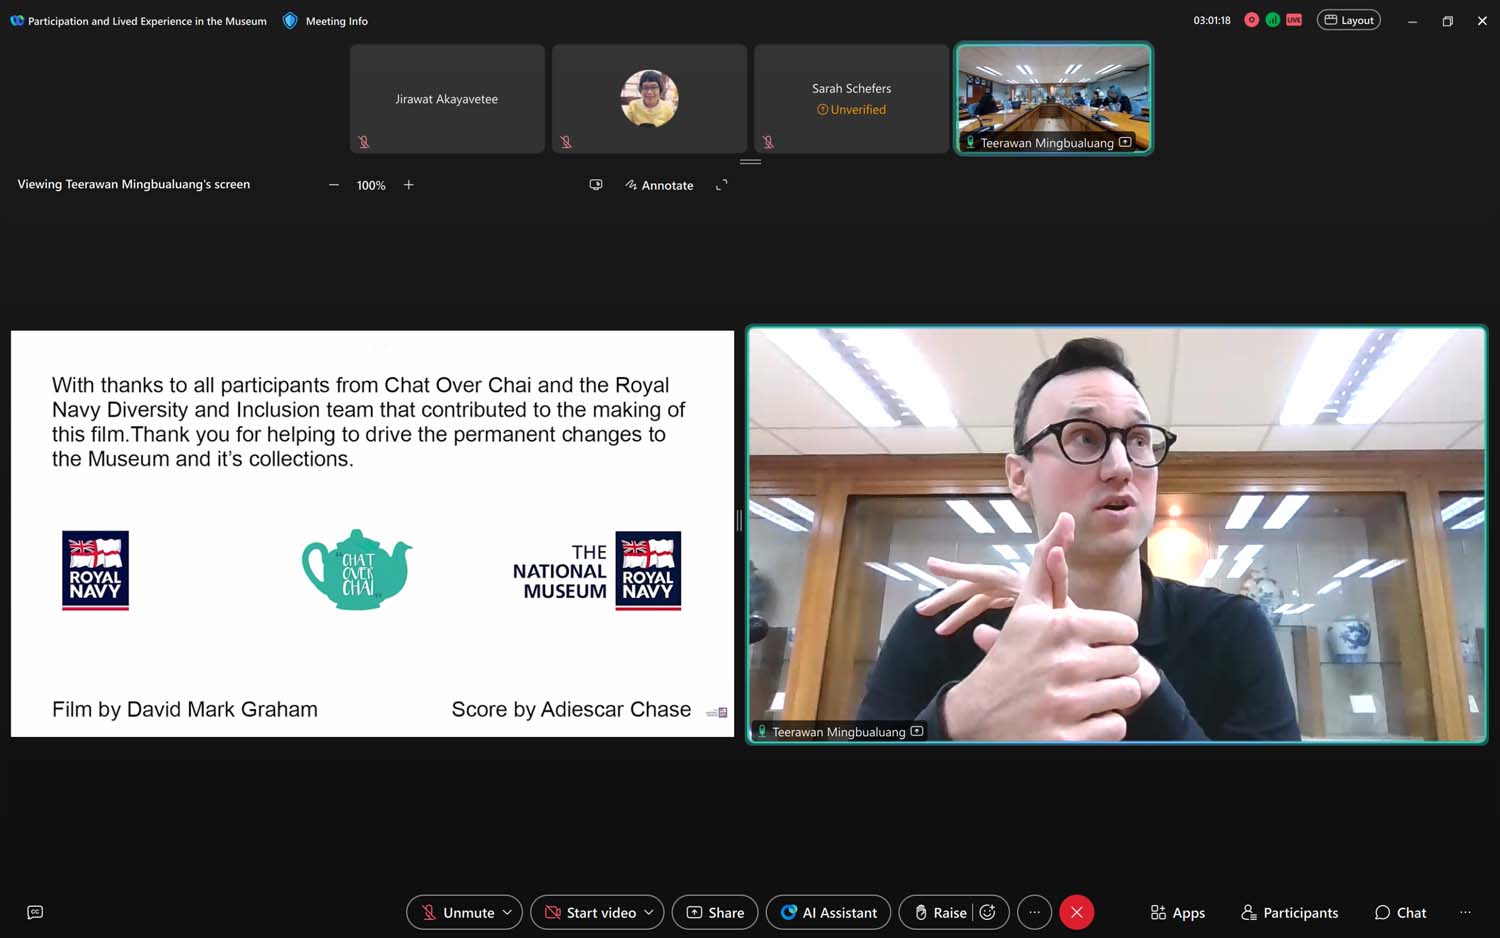Click the fullscreen expand icon near Annotate

(x=721, y=185)
